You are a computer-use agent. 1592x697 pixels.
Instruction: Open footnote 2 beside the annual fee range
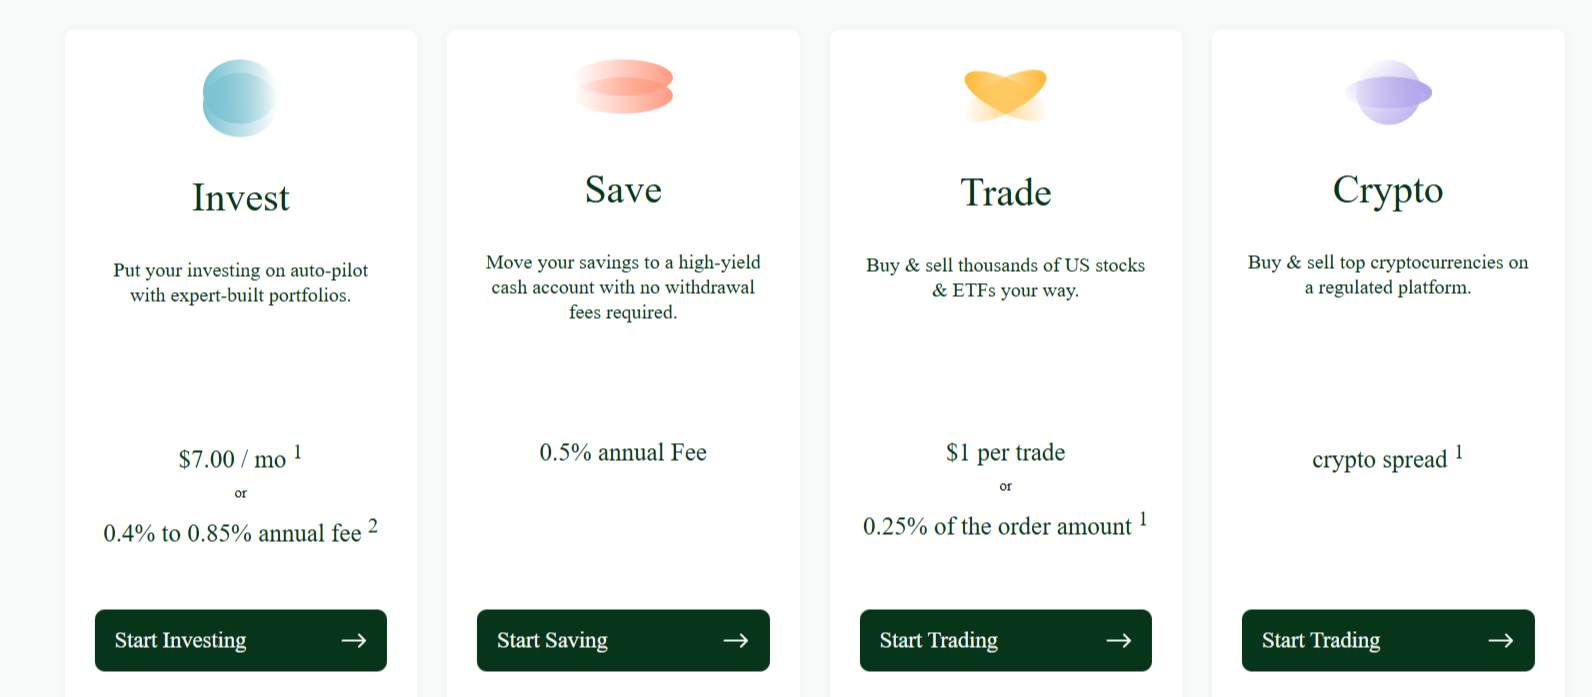(x=373, y=526)
